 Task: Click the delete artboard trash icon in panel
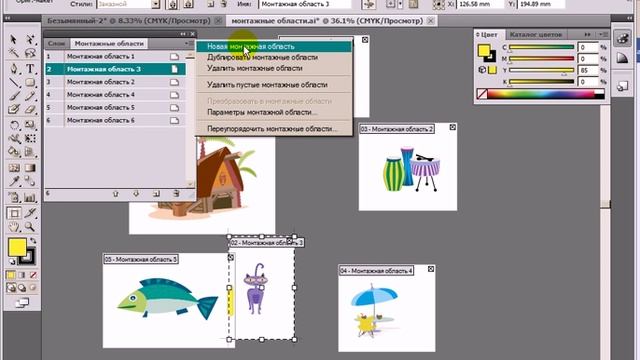click(176, 193)
